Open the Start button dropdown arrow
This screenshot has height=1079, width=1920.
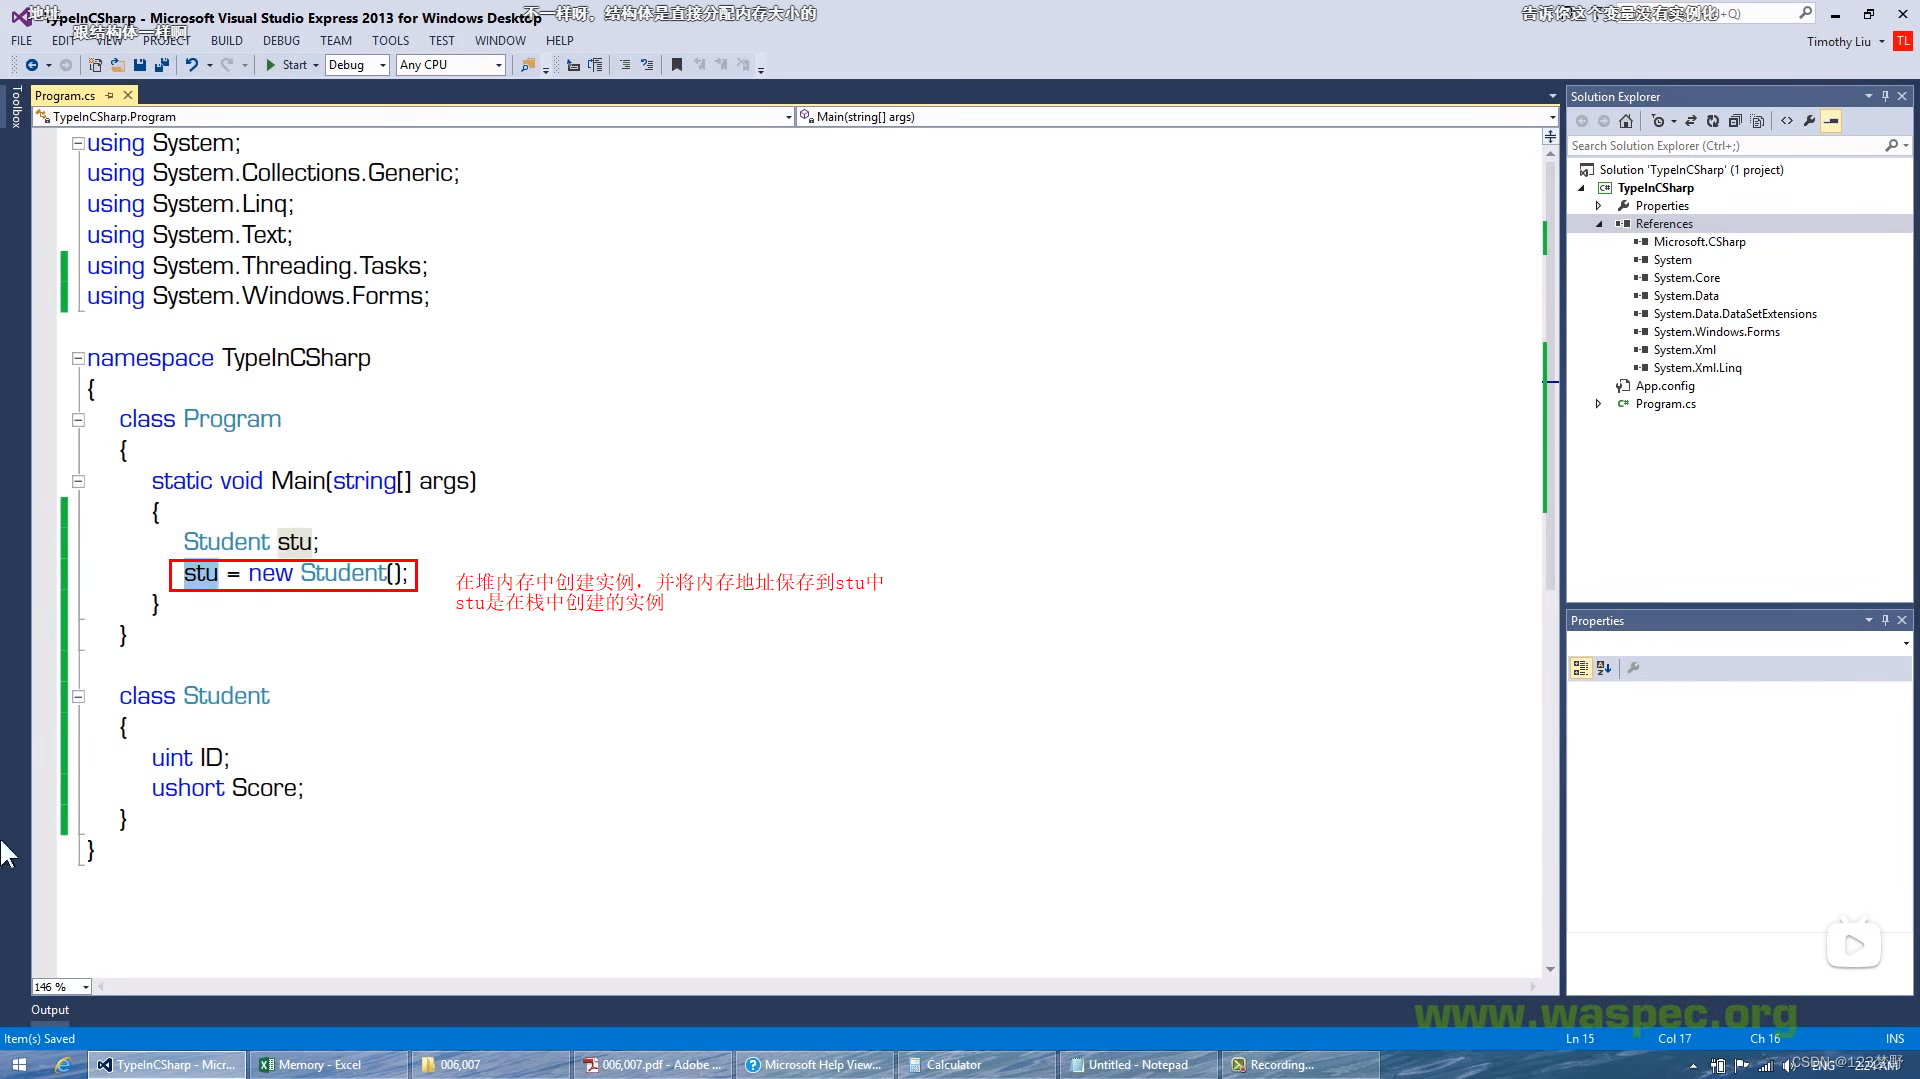pos(316,65)
